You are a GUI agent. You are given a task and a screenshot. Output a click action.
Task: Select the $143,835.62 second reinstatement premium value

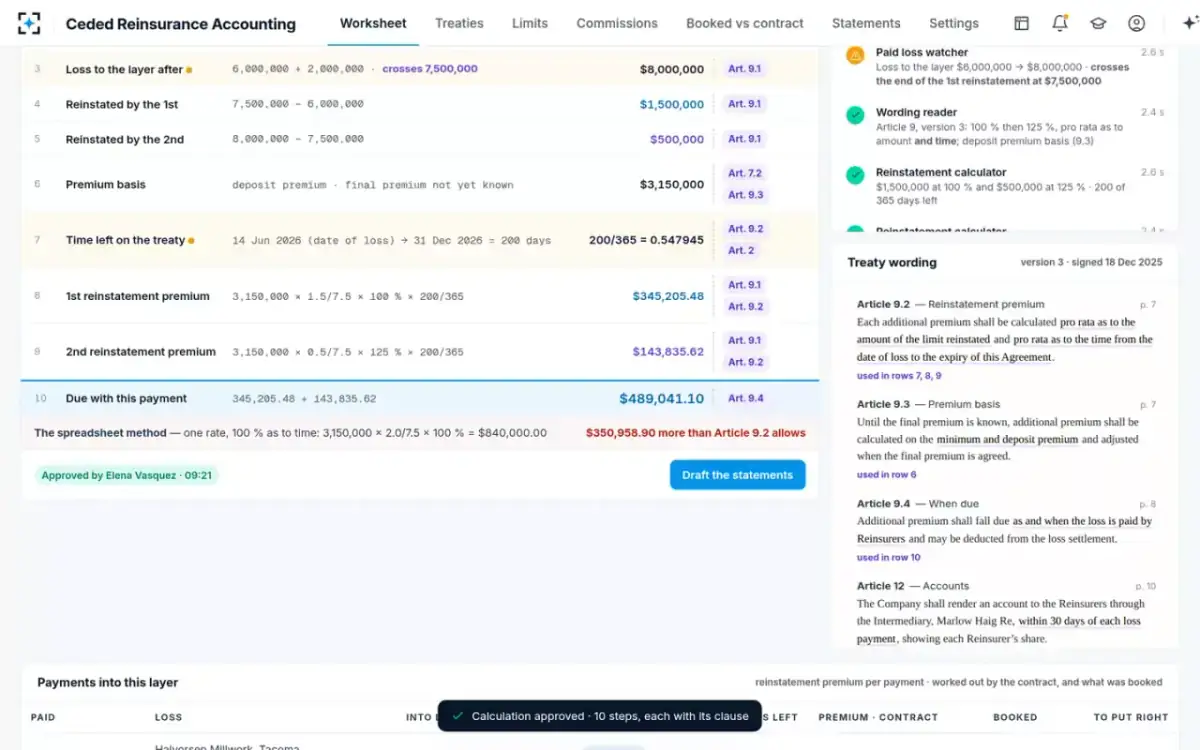[x=668, y=352]
